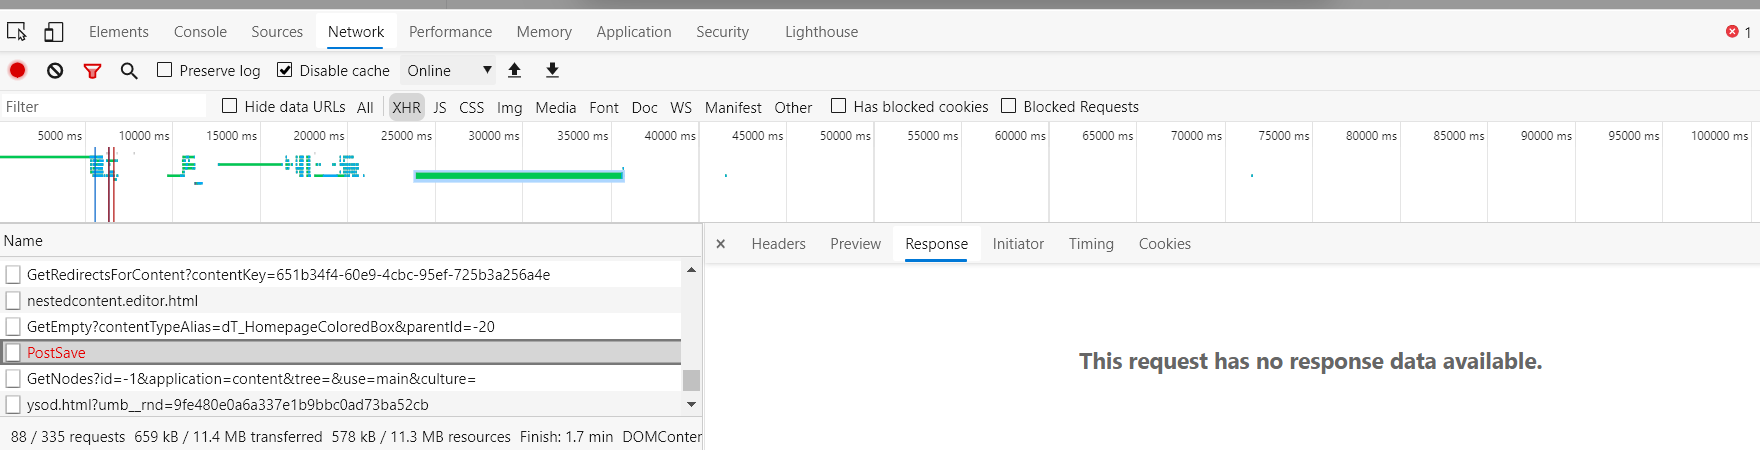Viewport: 1760px width, 450px height.
Task: Select the JS filter type
Action: pos(440,107)
